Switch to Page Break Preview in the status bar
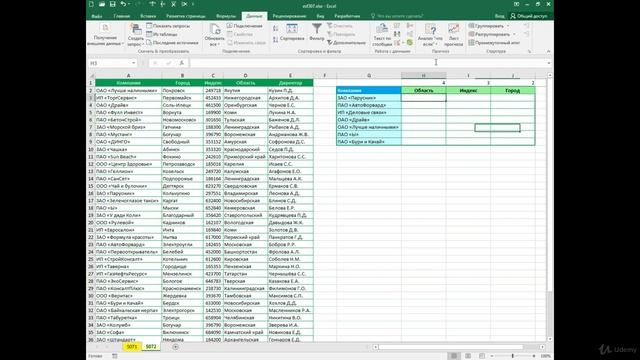 coord(482,356)
